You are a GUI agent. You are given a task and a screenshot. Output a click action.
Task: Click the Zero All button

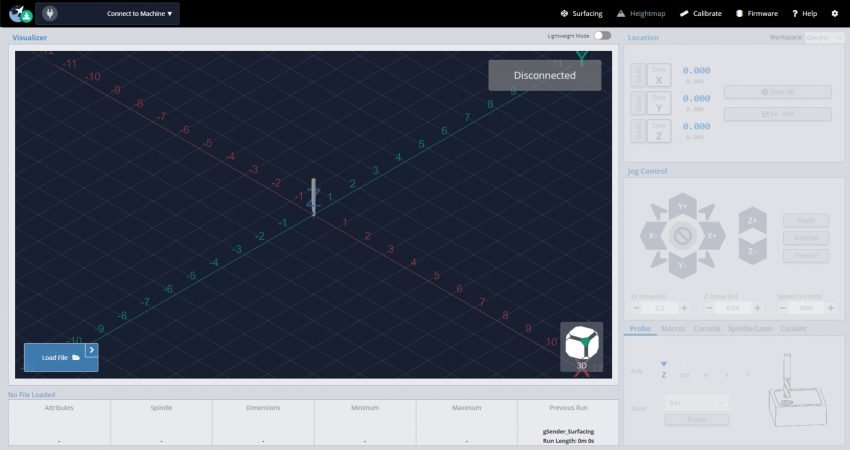tap(777, 92)
